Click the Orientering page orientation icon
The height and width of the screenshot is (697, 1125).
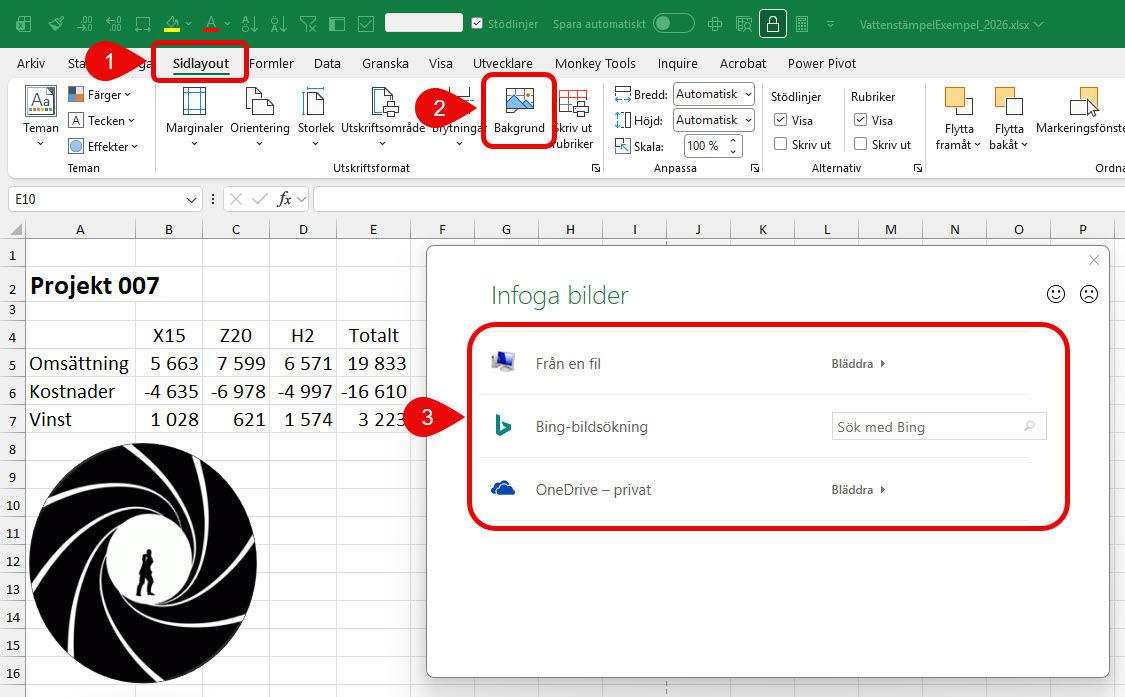259,104
